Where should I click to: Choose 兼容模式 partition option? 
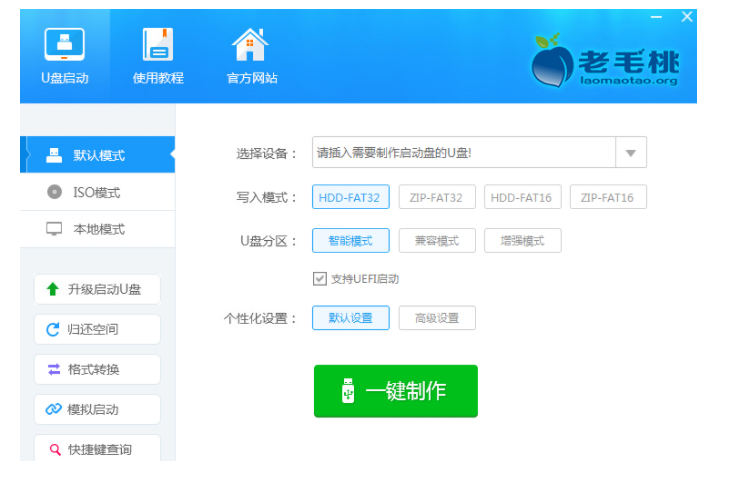point(437,241)
